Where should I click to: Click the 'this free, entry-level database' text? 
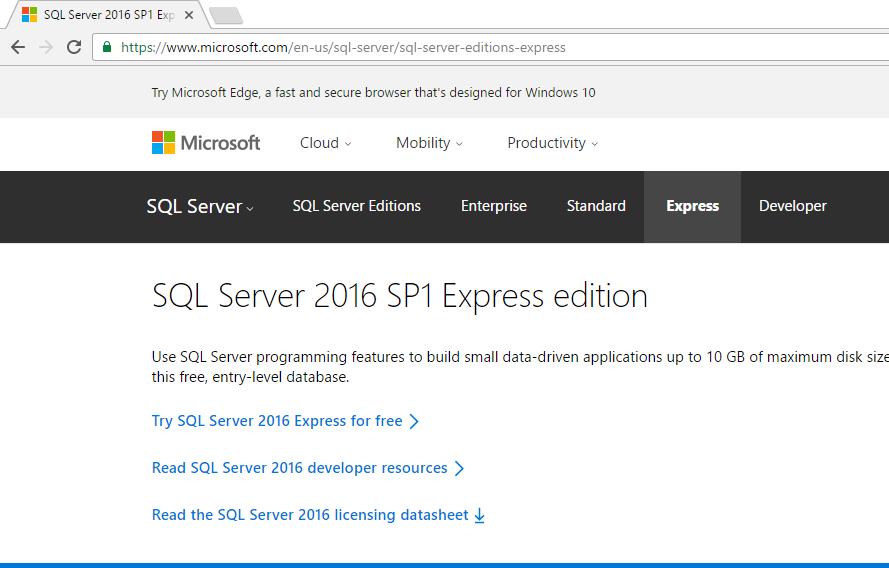[x=250, y=377]
